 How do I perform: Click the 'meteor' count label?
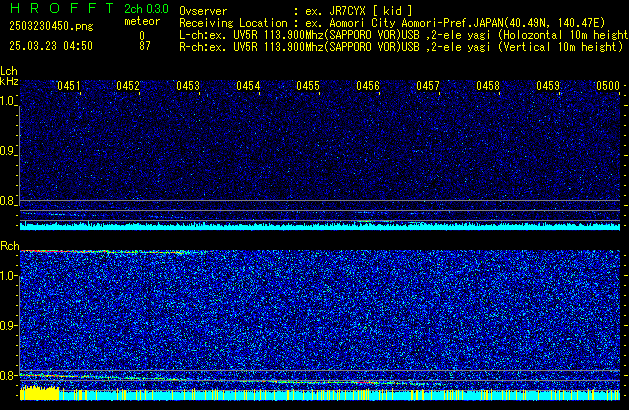click(x=142, y=21)
